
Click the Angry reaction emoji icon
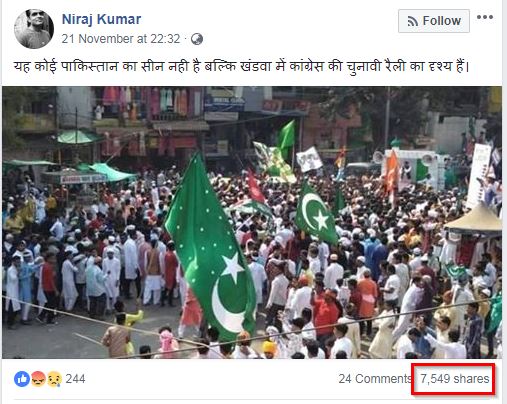pos(38,379)
